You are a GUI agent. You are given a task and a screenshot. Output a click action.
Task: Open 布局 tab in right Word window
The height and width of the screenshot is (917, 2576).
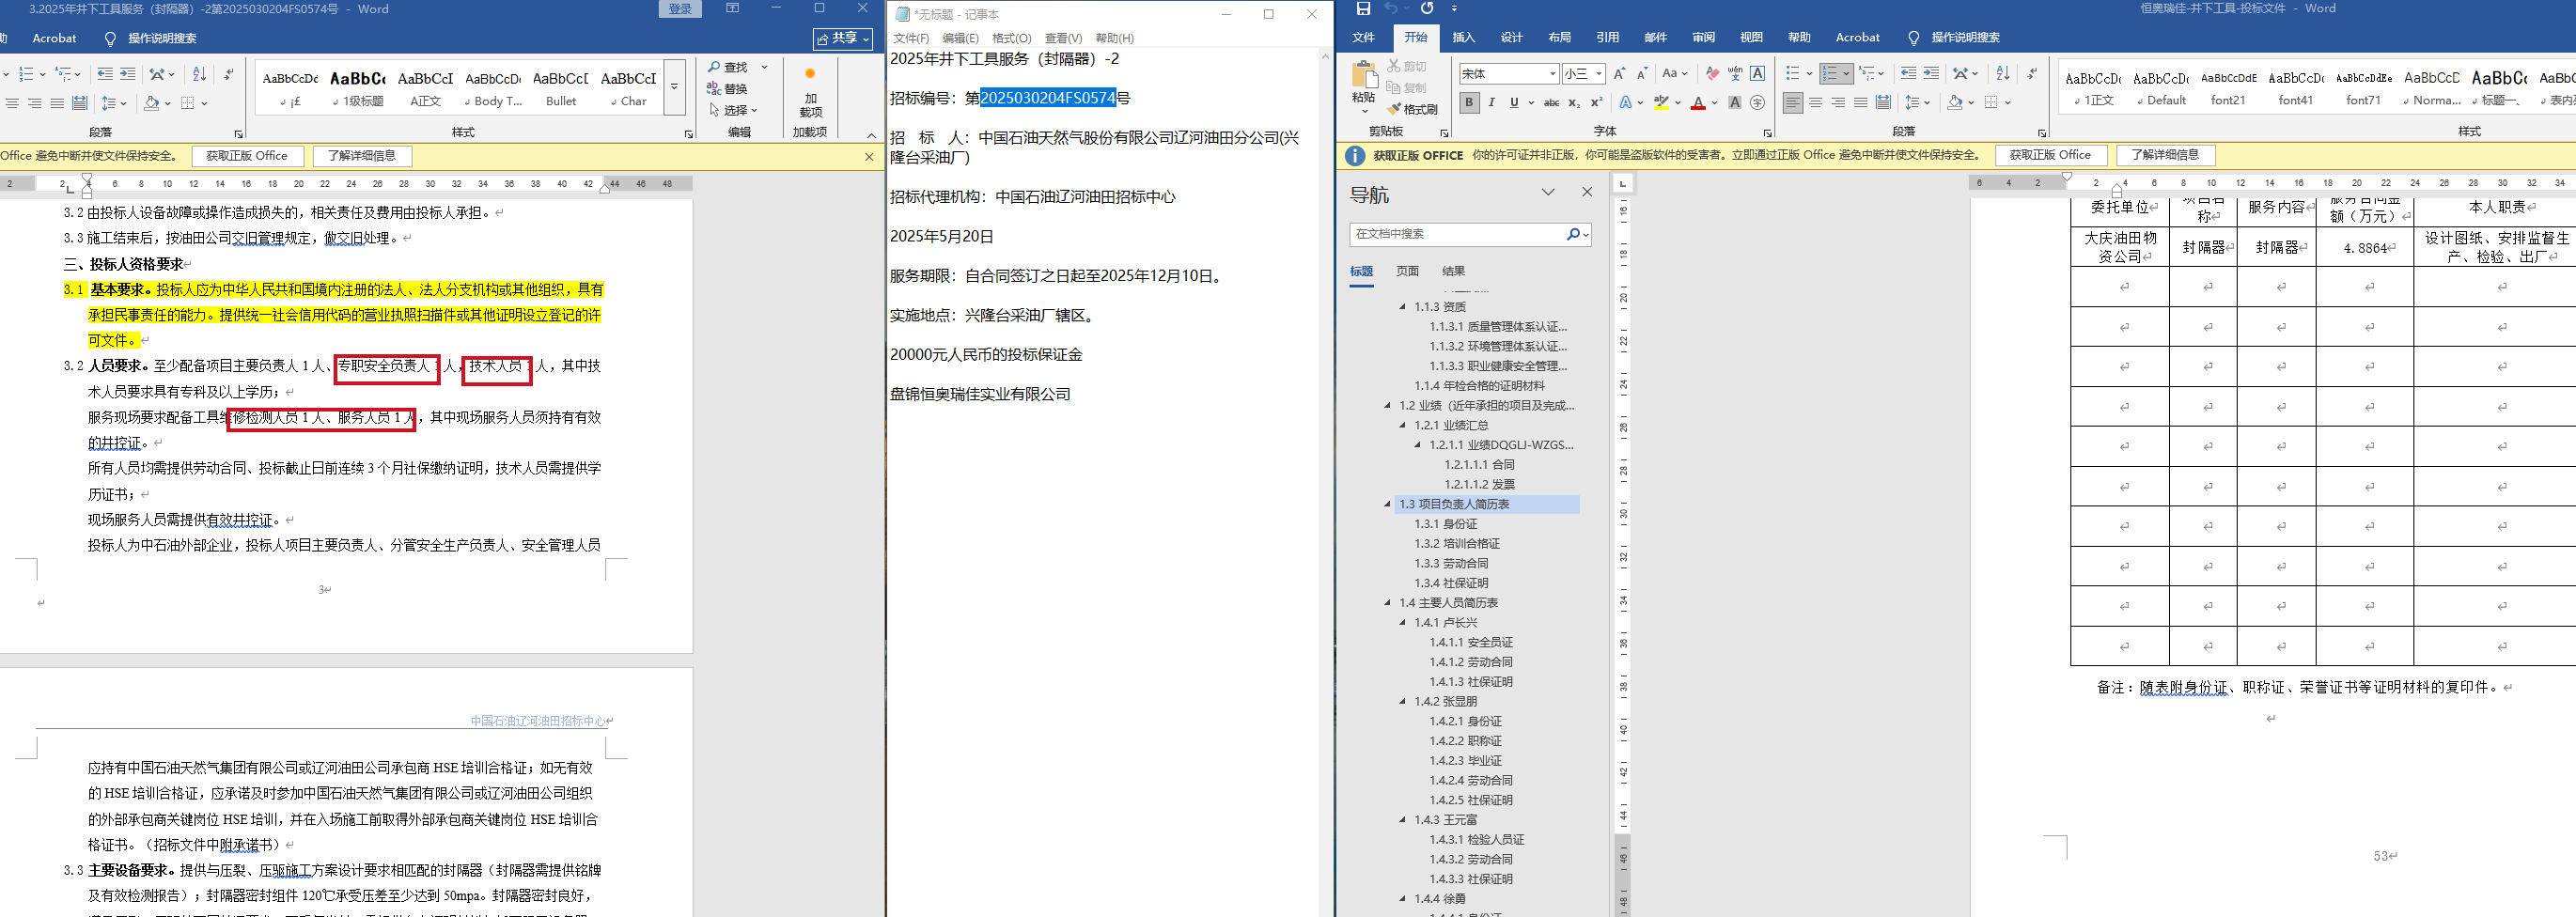point(1559,38)
